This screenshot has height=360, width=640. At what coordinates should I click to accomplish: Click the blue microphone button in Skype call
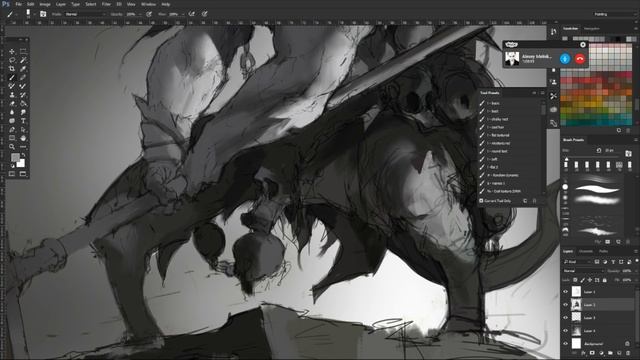pyautogui.click(x=565, y=59)
